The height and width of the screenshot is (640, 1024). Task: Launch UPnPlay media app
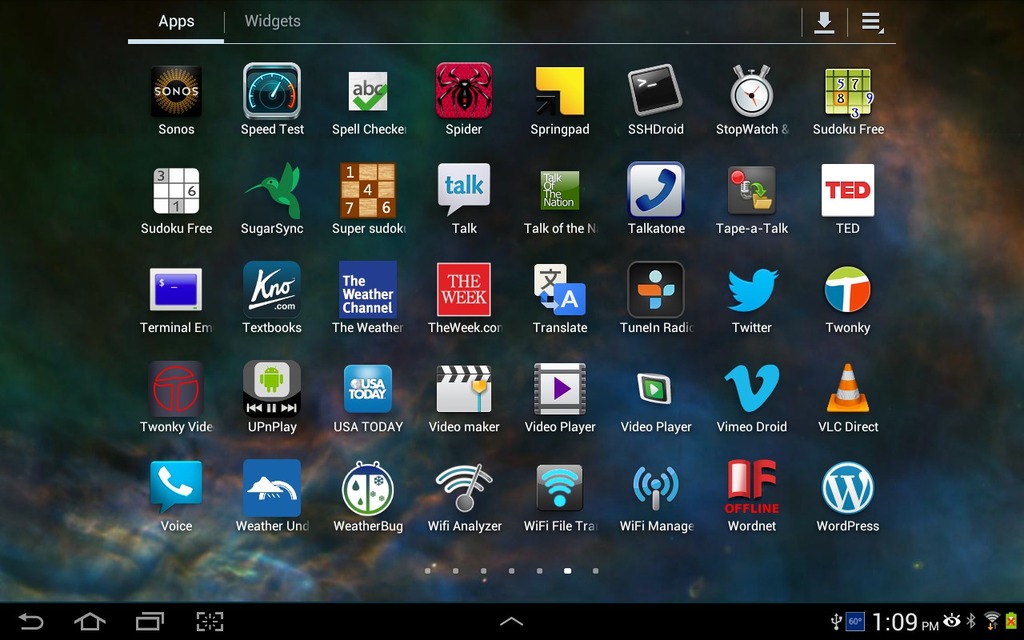coord(272,398)
